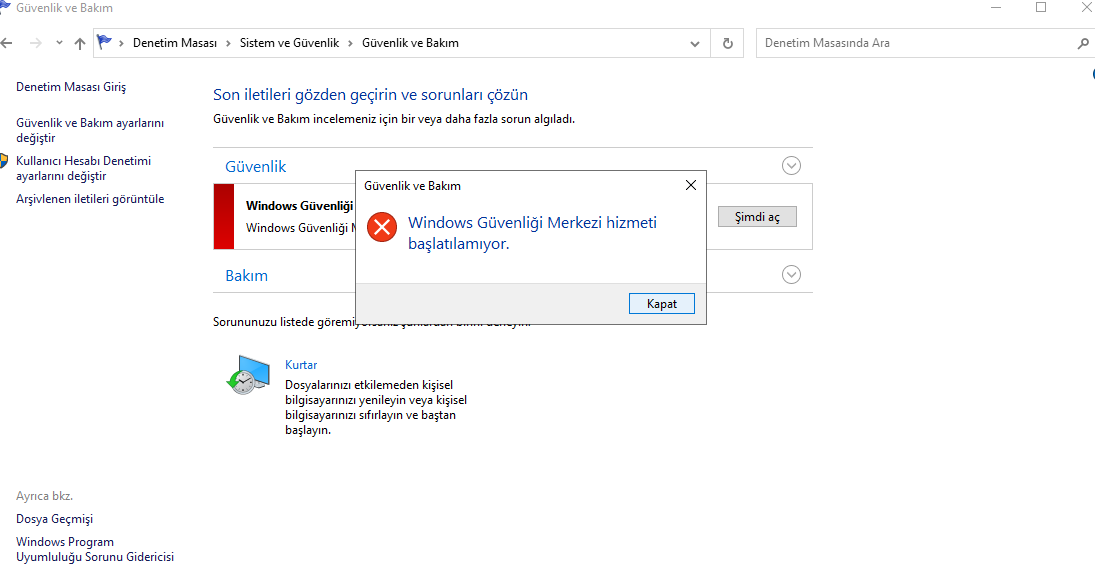This screenshot has width=1095, height=584.
Task: Click the Bakım section heading
Action: pyautogui.click(x=247, y=275)
